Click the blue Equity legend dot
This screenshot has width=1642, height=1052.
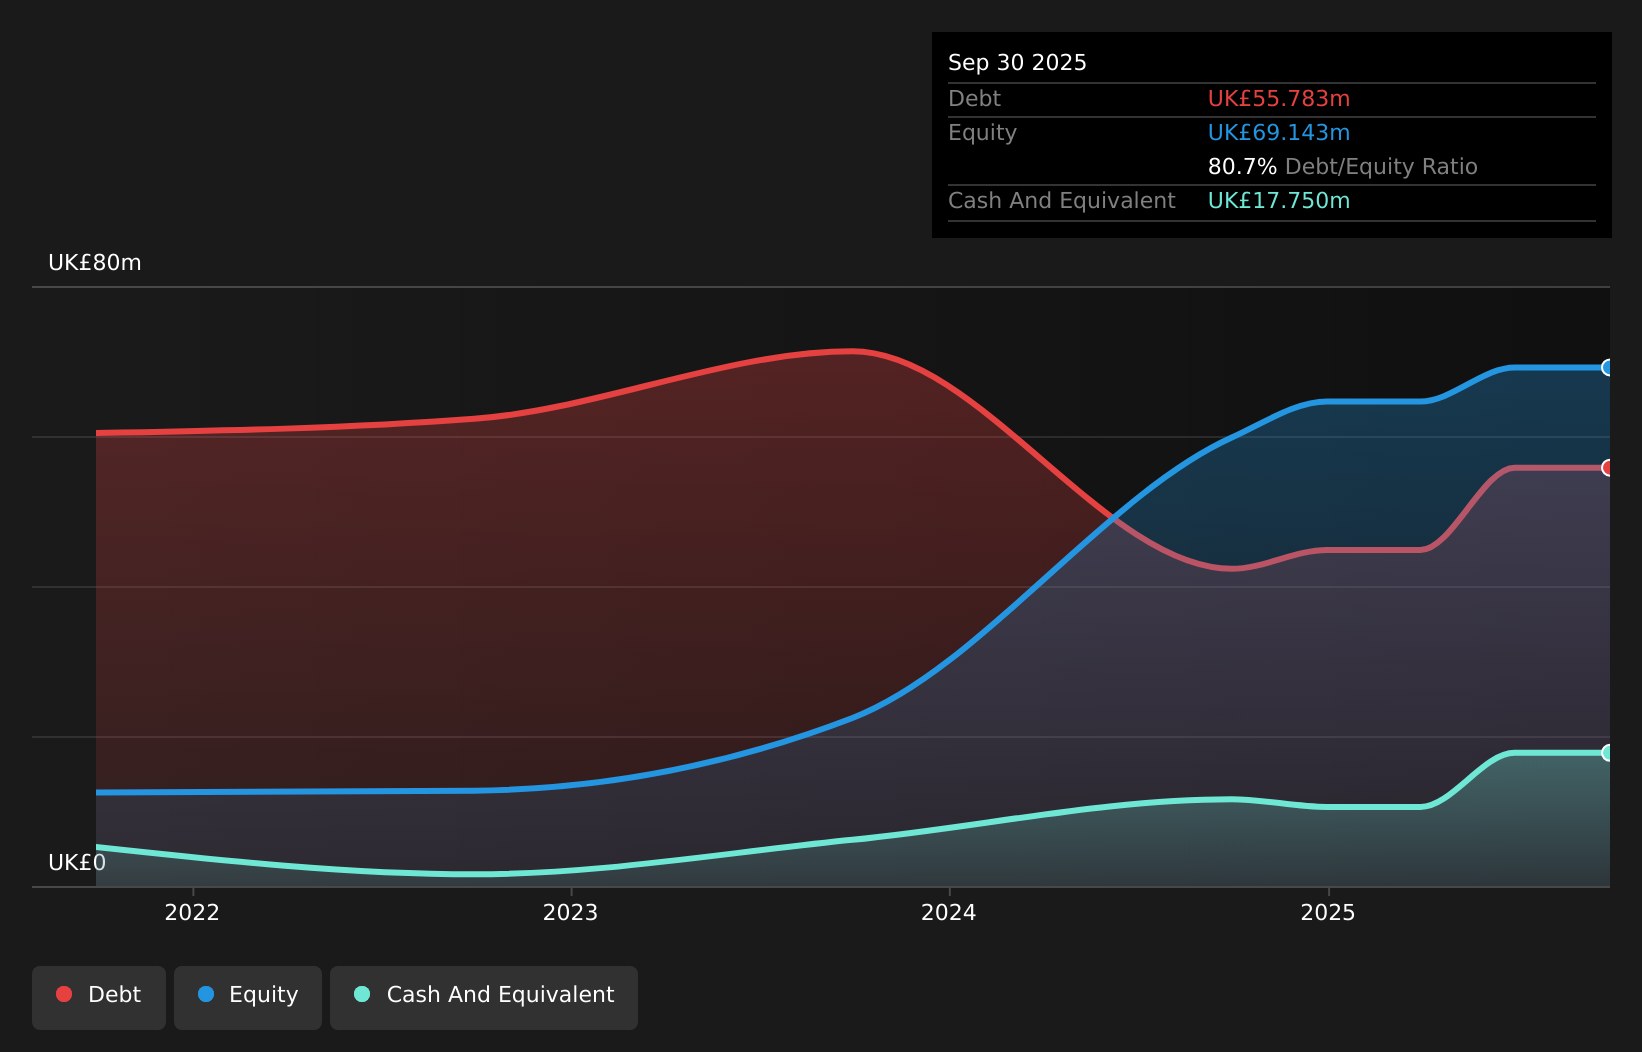(x=206, y=994)
